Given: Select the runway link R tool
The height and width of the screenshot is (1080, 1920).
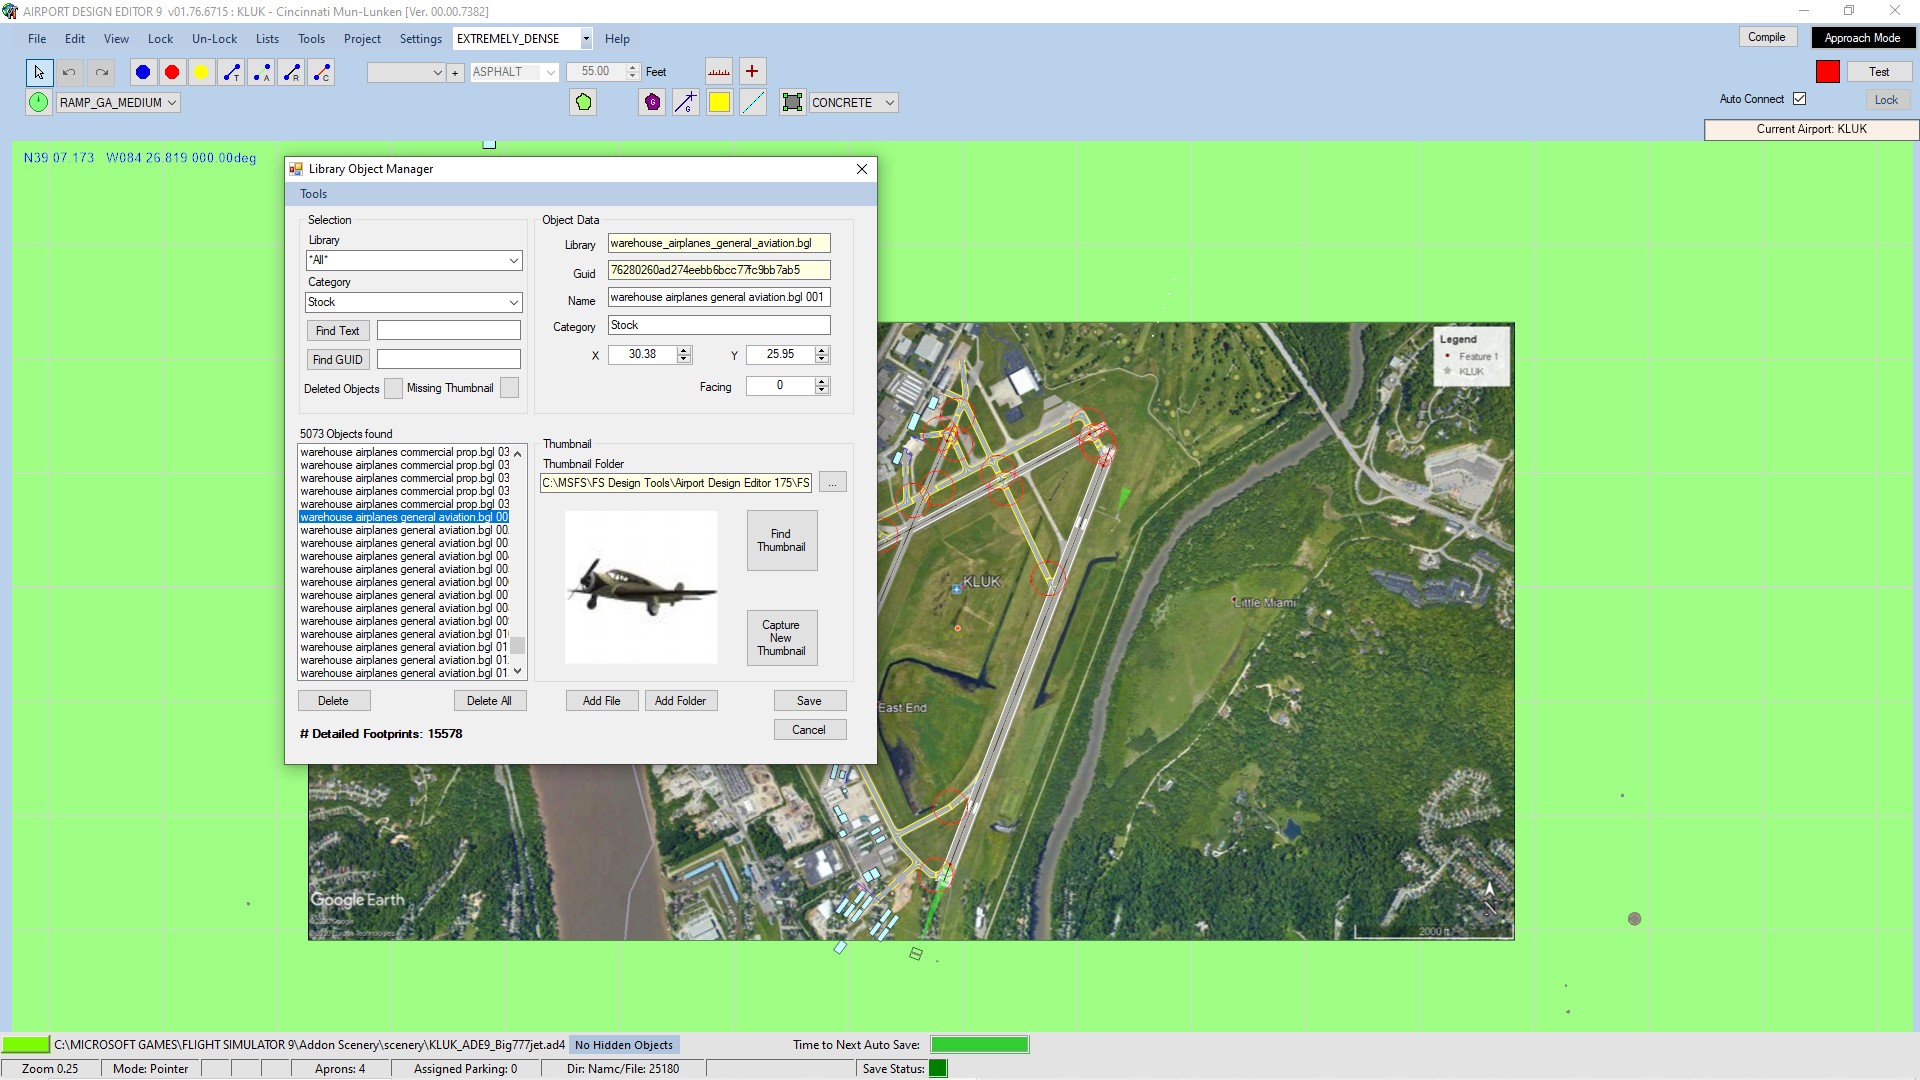Looking at the screenshot, I should click(291, 72).
